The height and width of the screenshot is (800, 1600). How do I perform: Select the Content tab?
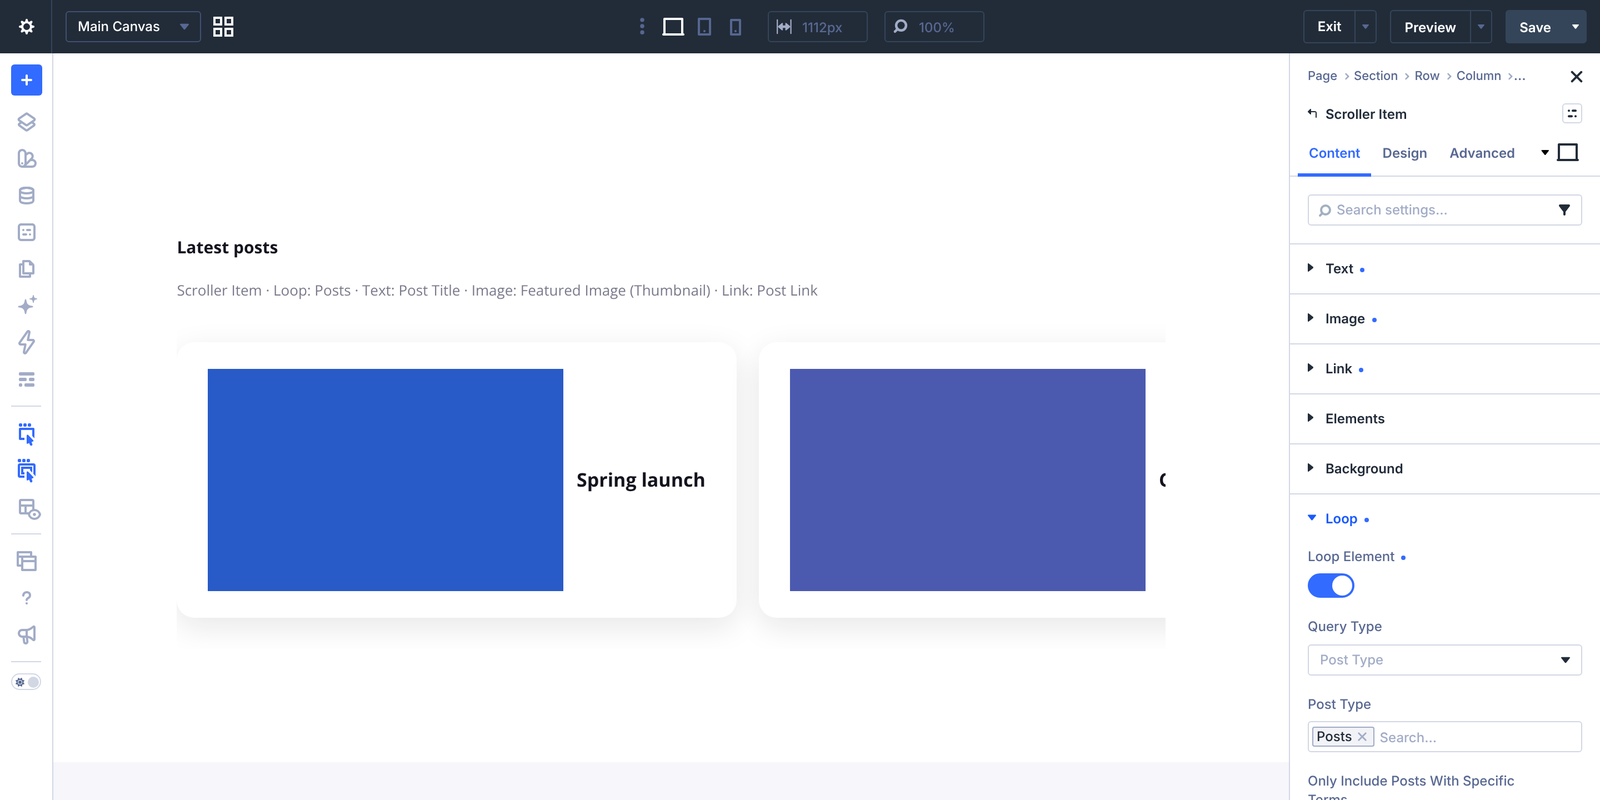point(1334,153)
